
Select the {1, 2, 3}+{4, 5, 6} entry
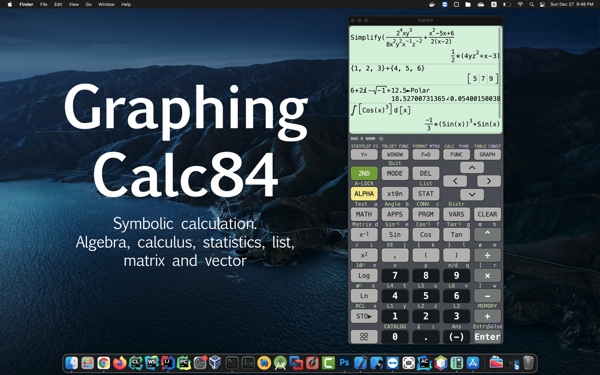(x=388, y=68)
